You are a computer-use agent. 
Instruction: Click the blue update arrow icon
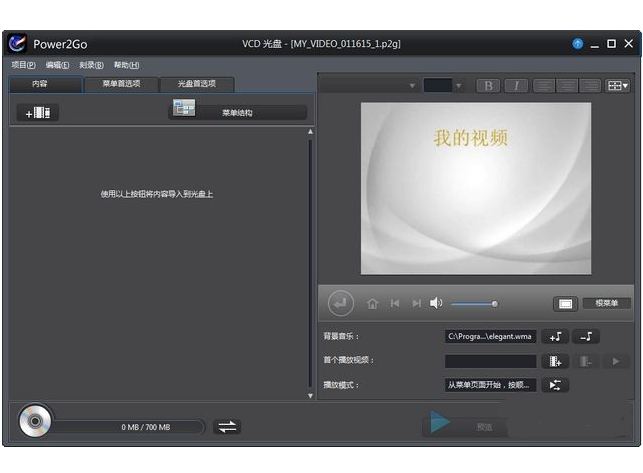(577, 43)
